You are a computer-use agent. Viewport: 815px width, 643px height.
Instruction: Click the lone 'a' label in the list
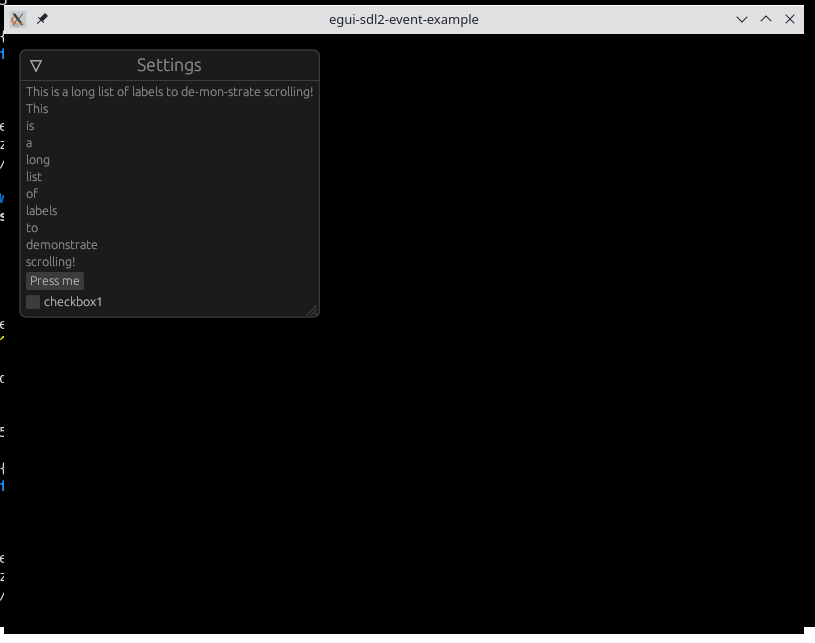(x=28, y=142)
